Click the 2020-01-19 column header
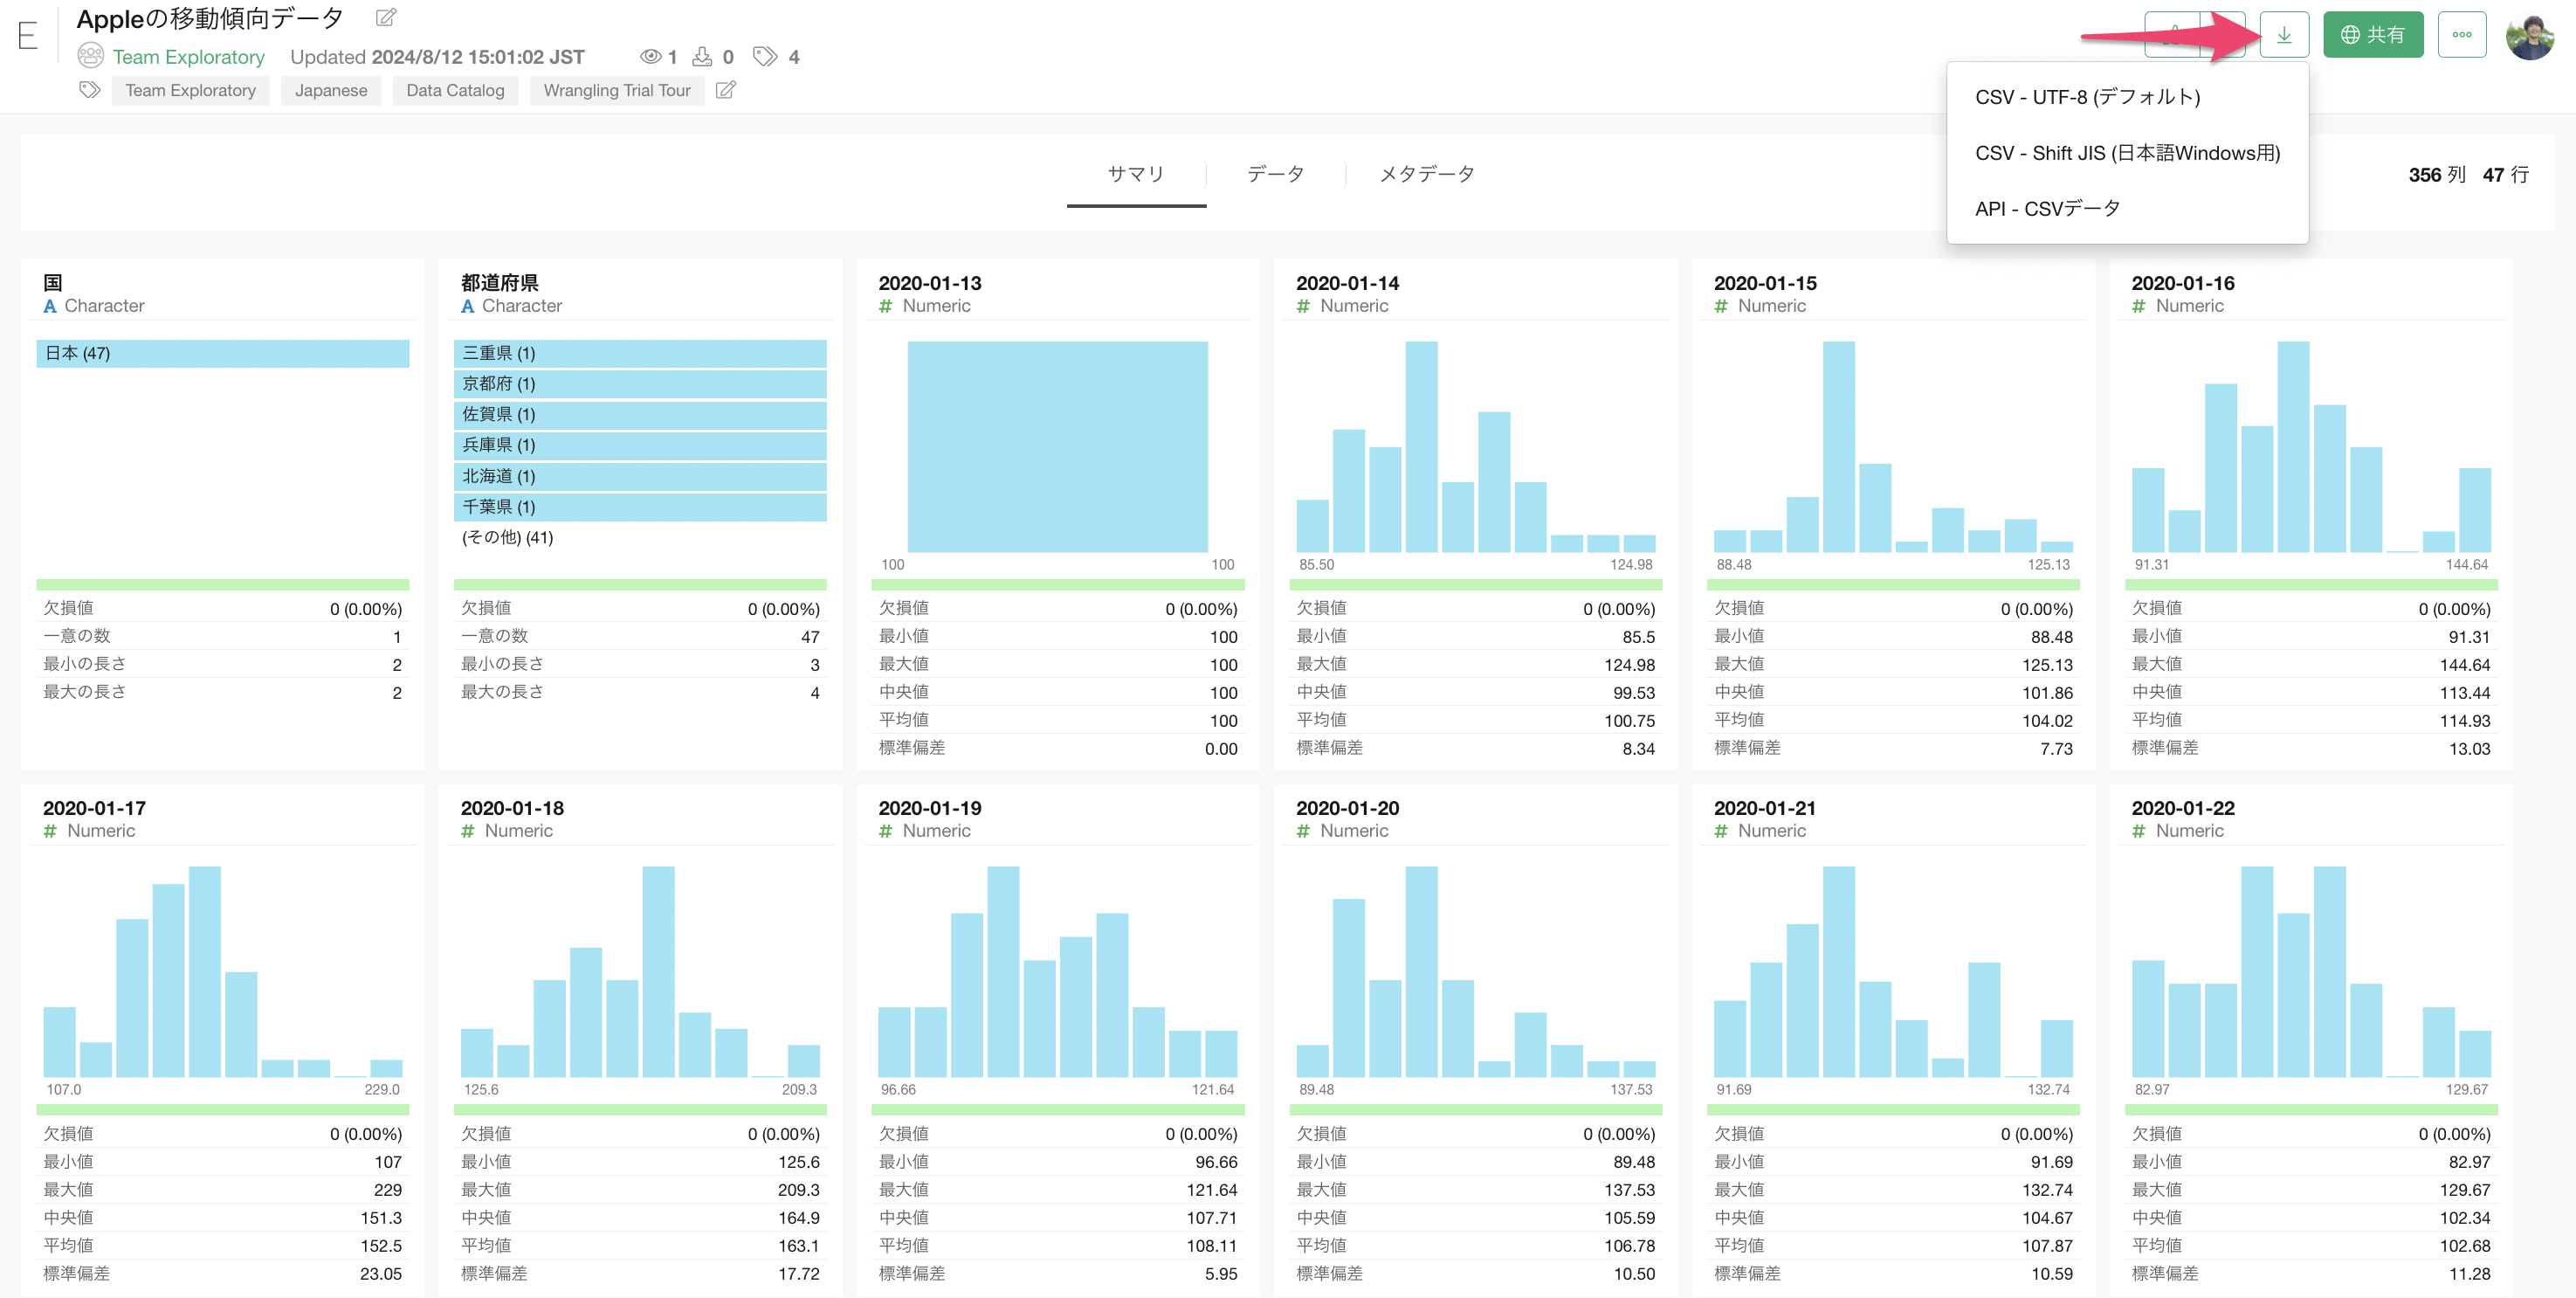This screenshot has height=1298, width=2576. click(930, 808)
